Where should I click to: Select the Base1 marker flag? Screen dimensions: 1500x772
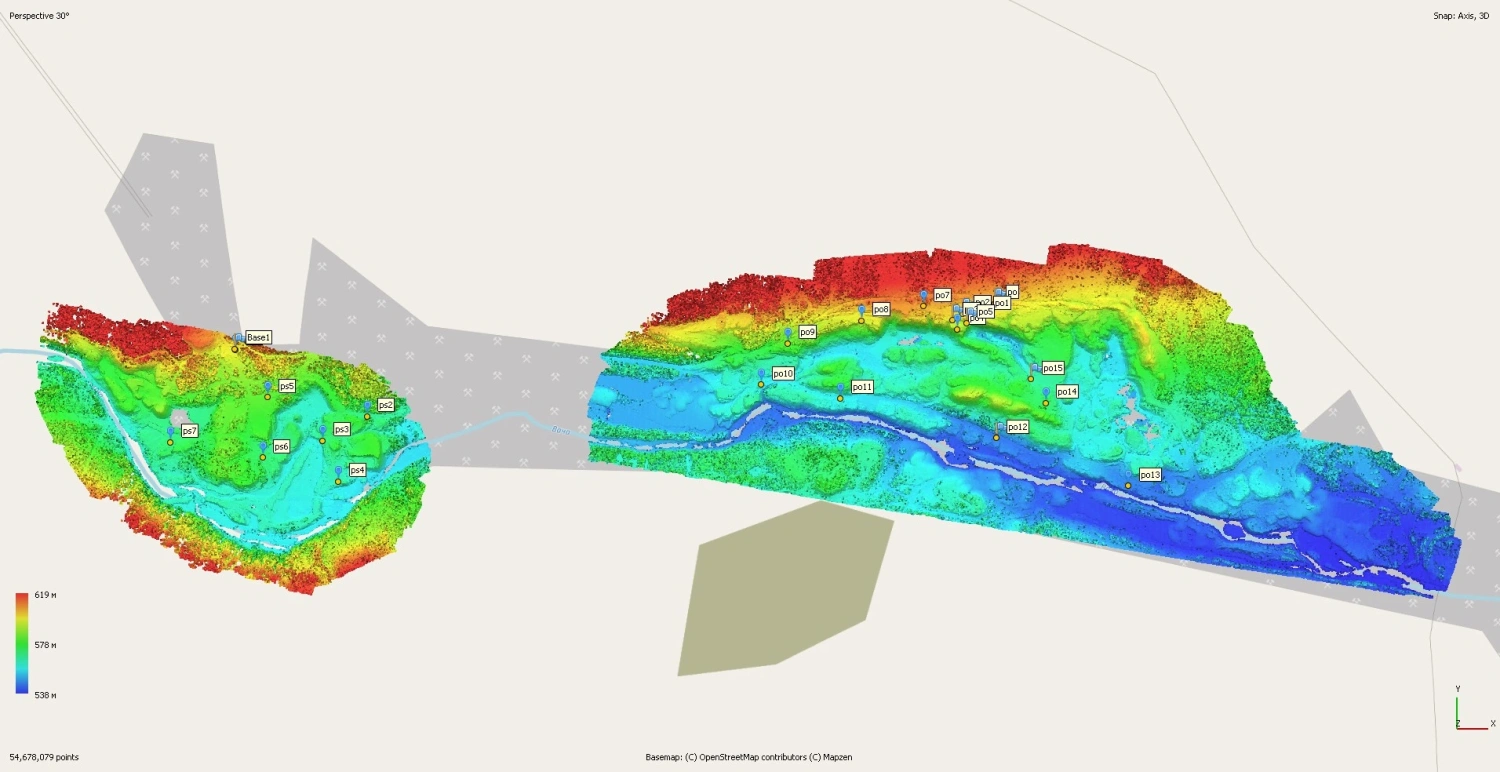[238, 338]
